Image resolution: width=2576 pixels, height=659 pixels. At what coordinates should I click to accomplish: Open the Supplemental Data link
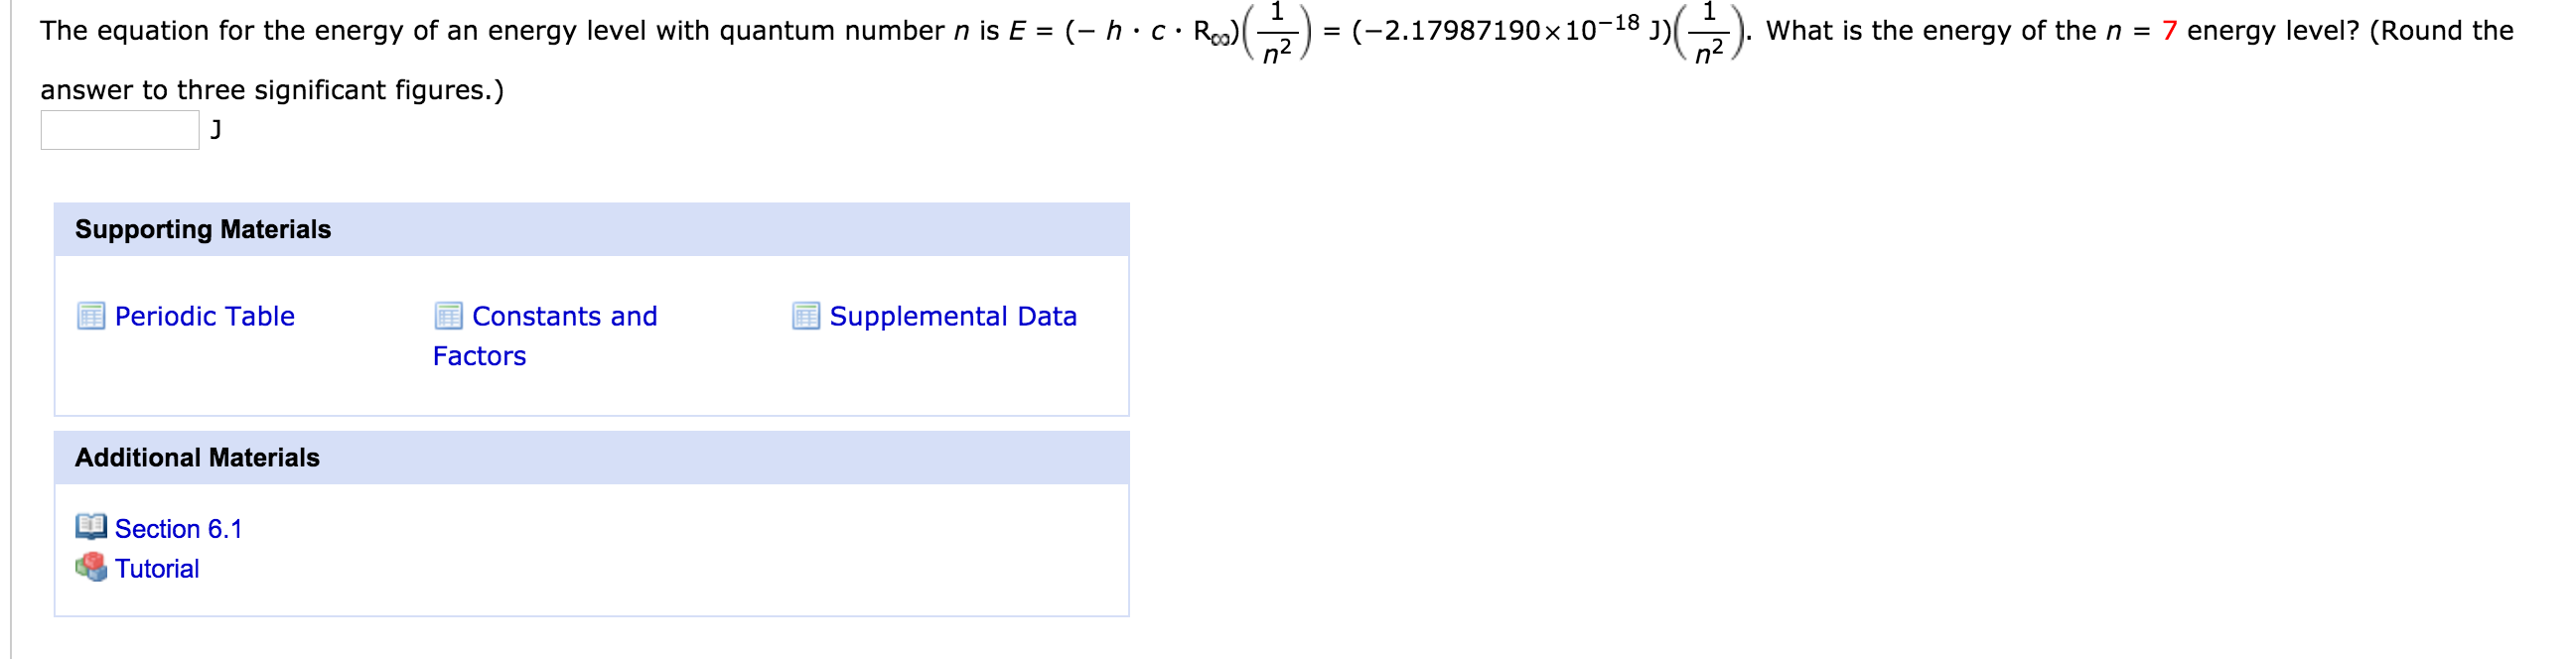[x=953, y=316]
